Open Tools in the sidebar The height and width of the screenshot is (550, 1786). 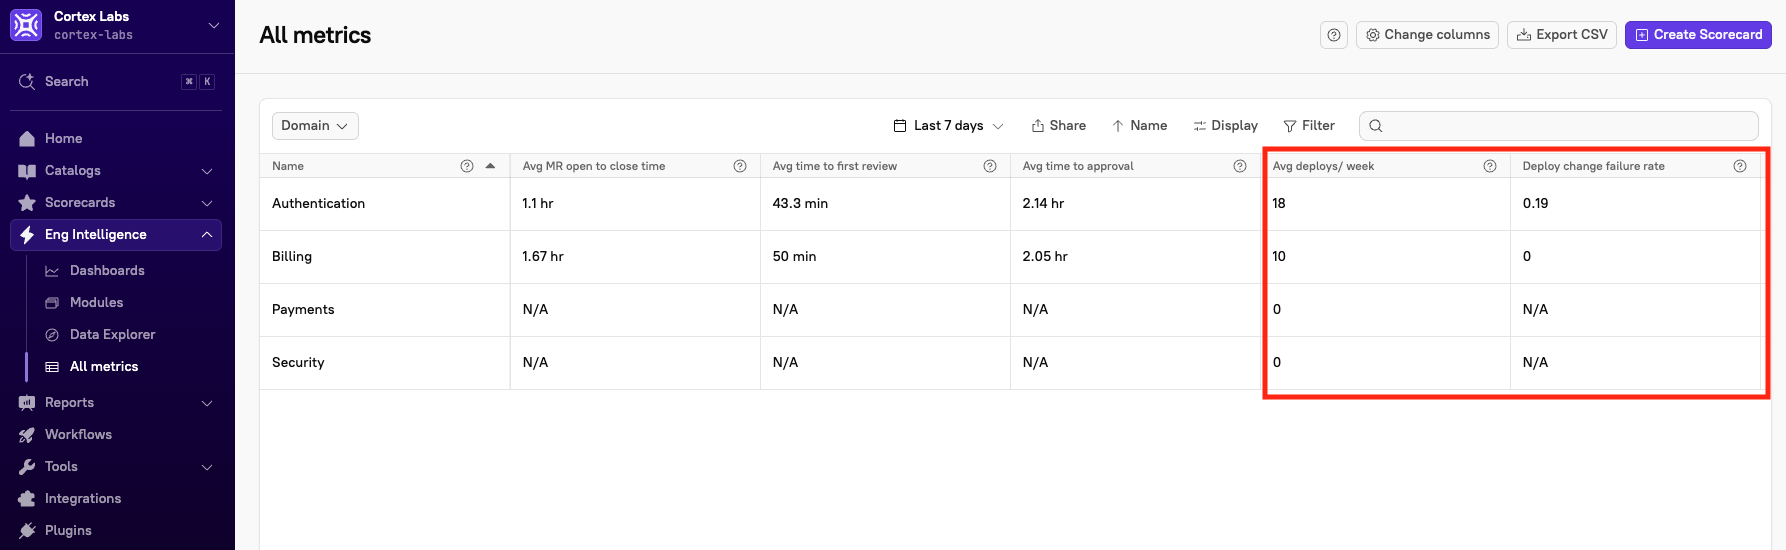tap(61, 467)
